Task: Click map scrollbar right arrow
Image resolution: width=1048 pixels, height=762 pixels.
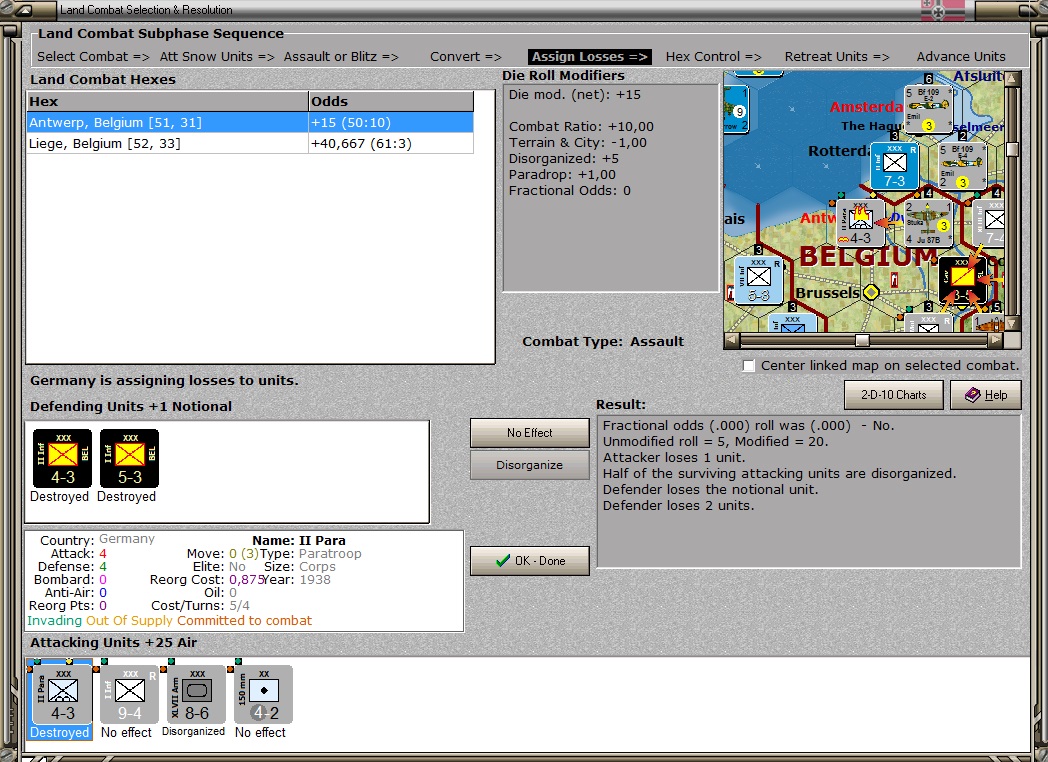Action: (996, 340)
